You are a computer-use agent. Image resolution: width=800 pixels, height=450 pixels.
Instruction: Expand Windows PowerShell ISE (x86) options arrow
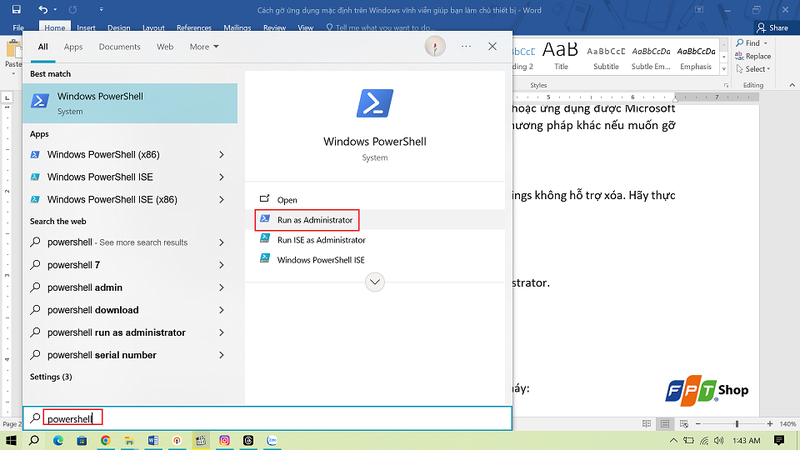[222, 199]
